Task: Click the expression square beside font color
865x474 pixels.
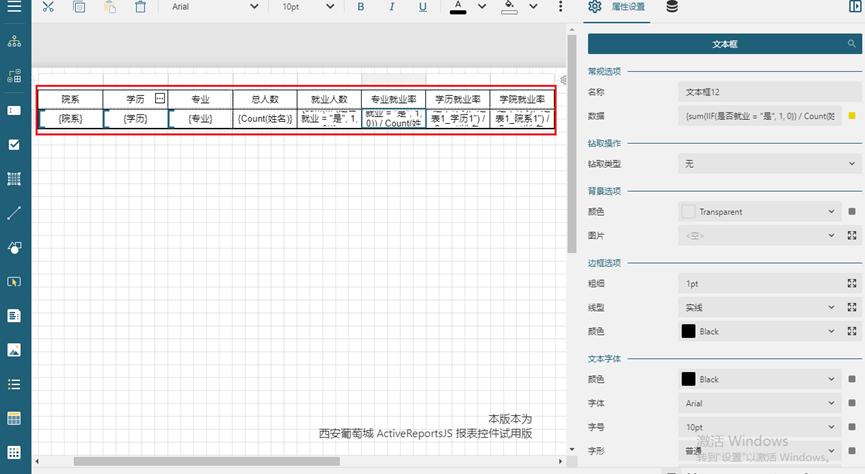Action: 852,380
